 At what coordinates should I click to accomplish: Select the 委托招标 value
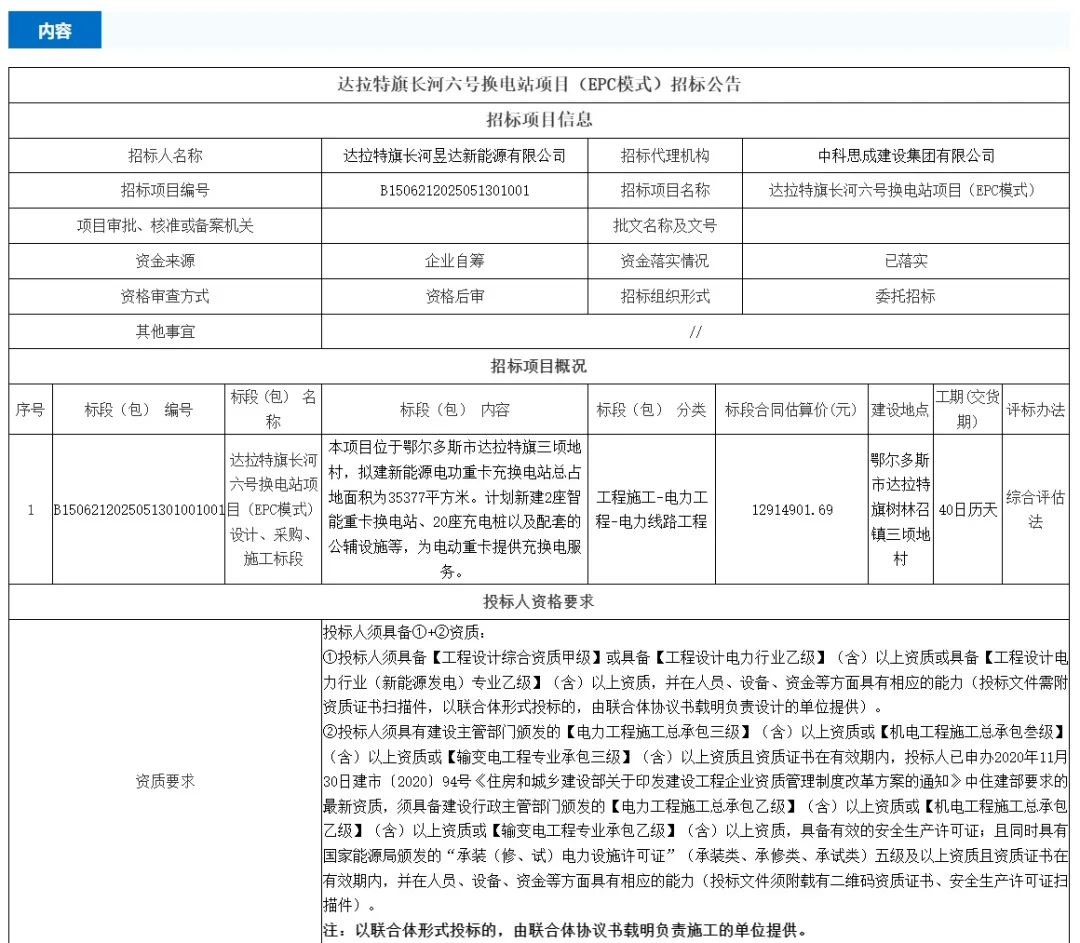[906, 296]
